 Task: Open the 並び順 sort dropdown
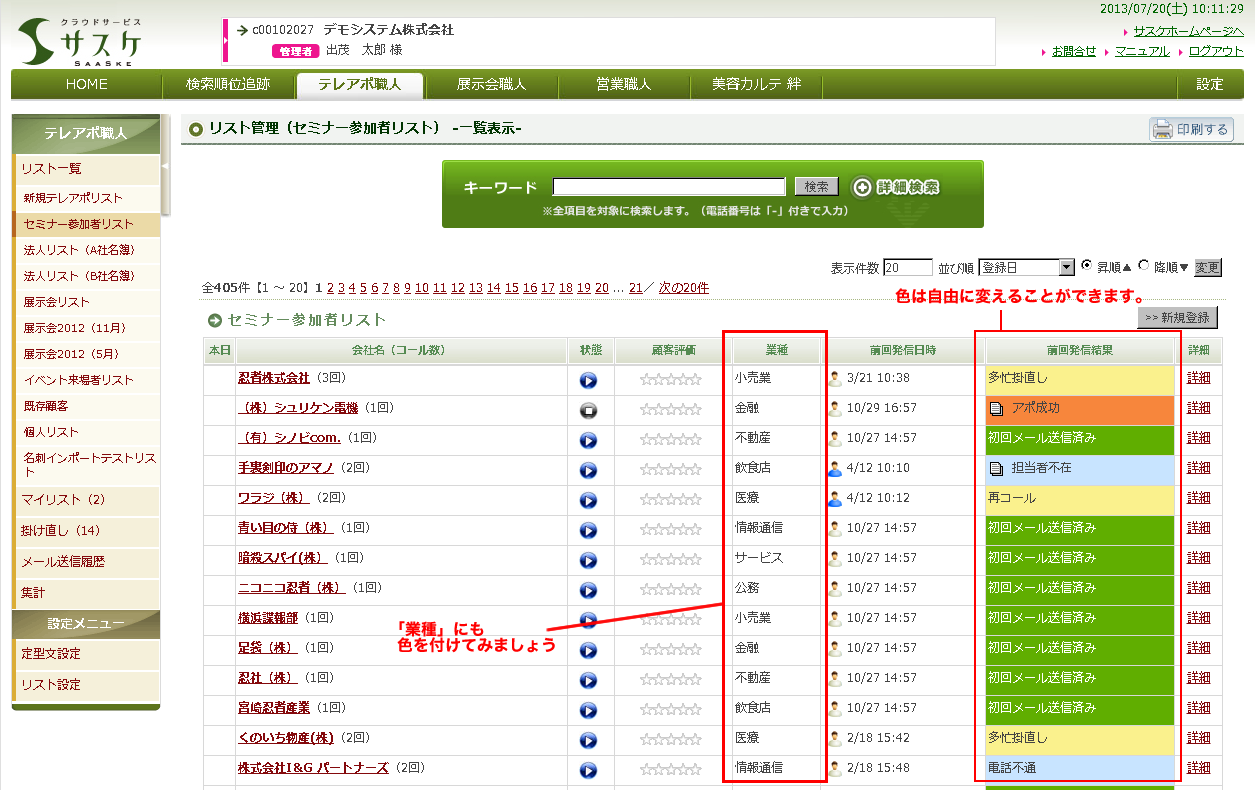coord(1066,267)
